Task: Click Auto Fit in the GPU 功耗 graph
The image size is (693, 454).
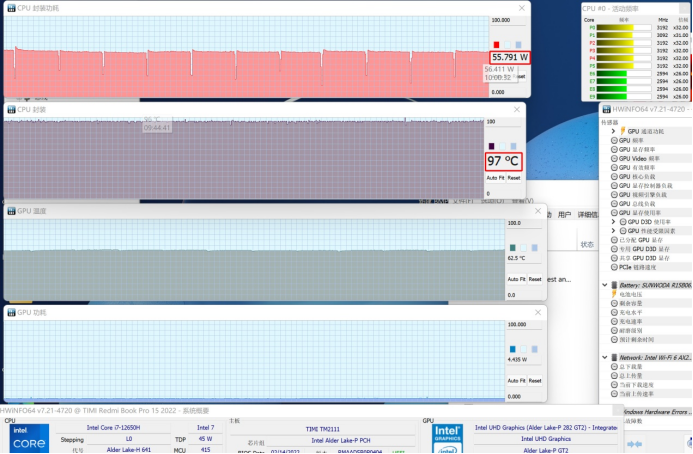Action: coord(517,381)
